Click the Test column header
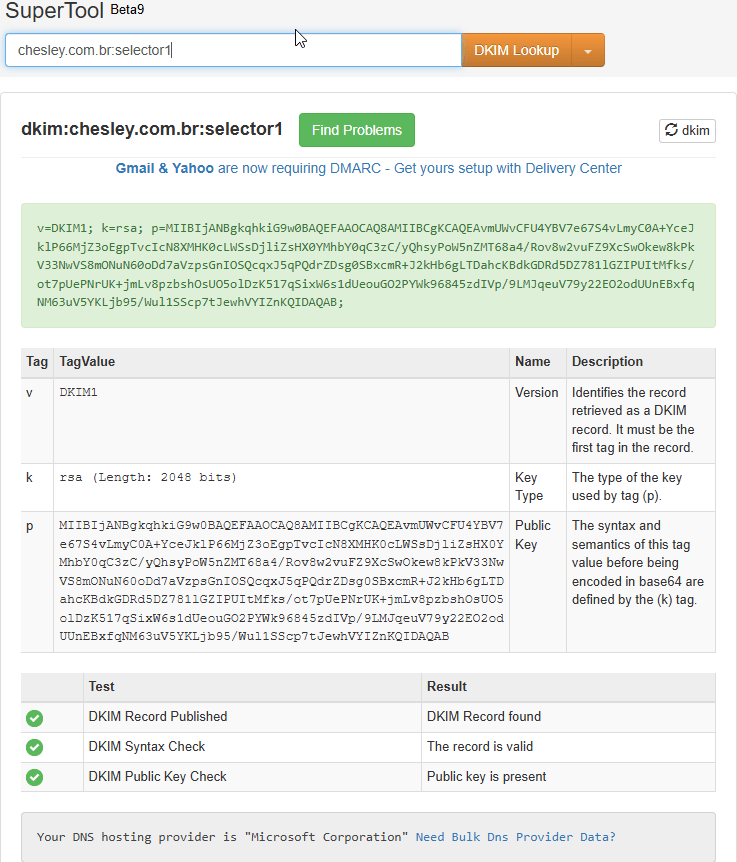The height and width of the screenshot is (862, 737). pos(101,687)
